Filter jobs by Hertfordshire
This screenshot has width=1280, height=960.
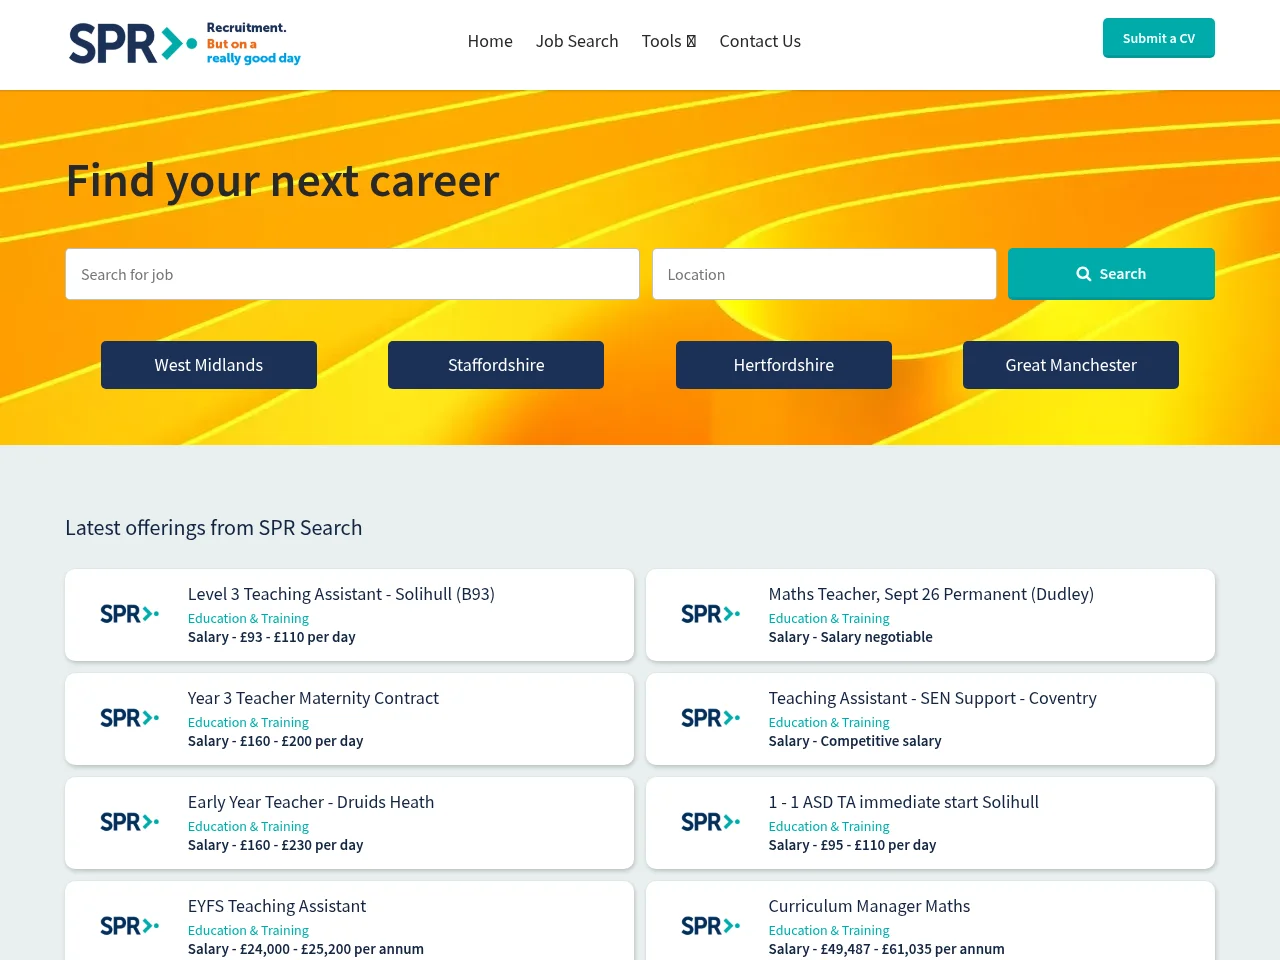click(x=784, y=365)
